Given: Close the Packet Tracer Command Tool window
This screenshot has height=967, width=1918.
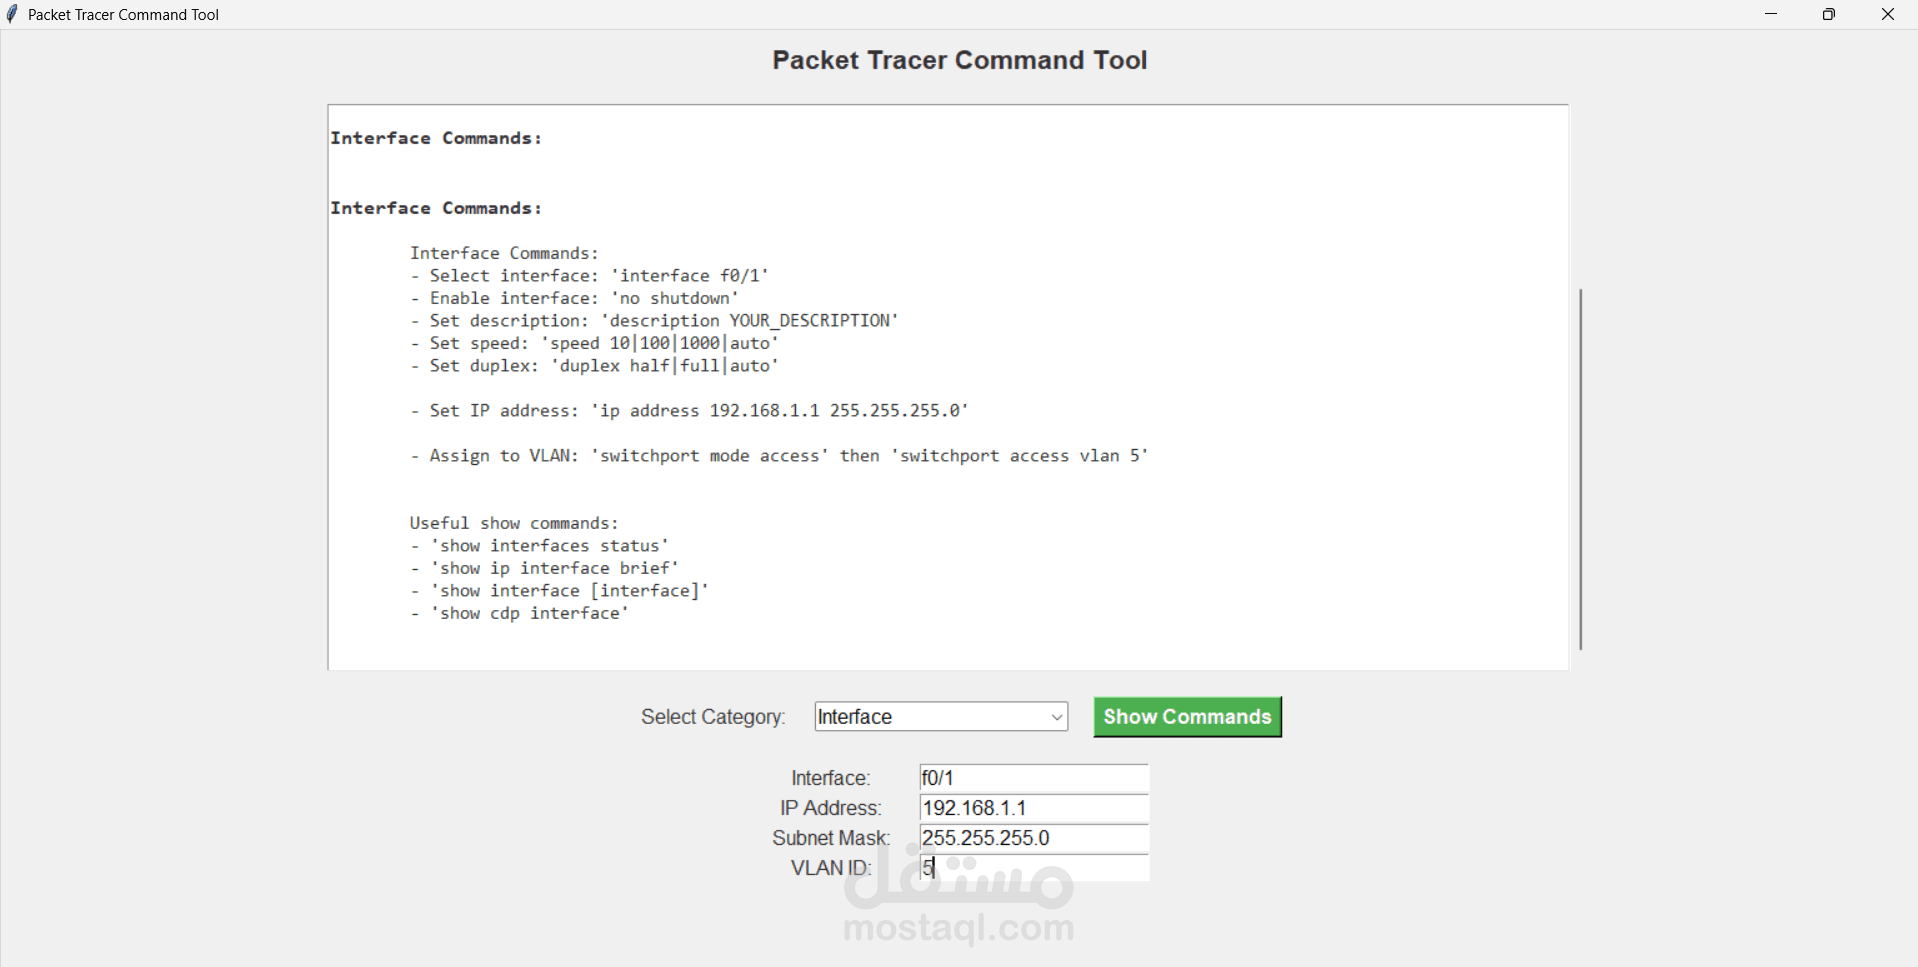Looking at the screenshot, I should click(x=1888, y=14).
